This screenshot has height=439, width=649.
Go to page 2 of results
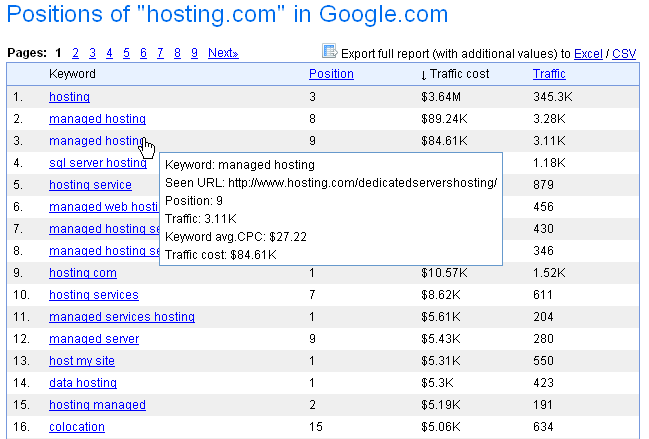point(75,53)
